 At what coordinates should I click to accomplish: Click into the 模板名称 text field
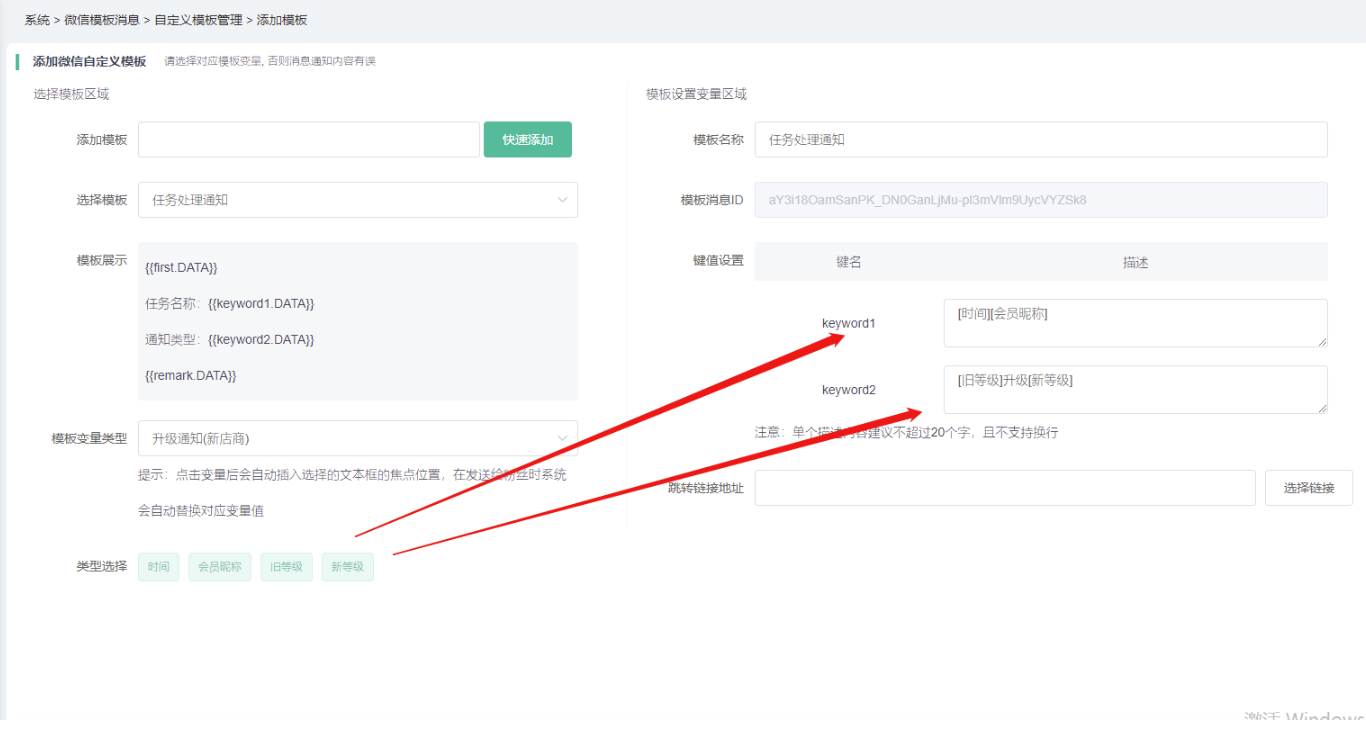click(x=1040, y=140)
